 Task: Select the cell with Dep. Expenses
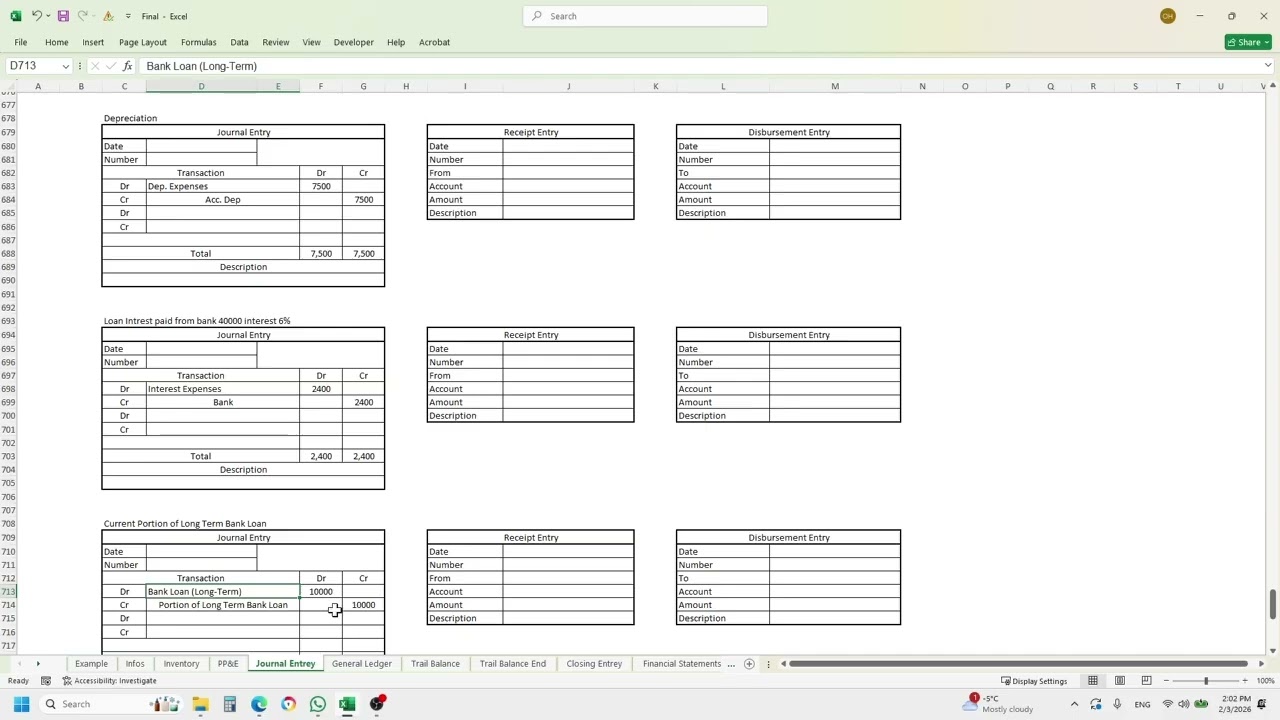(x=222, y=186)
